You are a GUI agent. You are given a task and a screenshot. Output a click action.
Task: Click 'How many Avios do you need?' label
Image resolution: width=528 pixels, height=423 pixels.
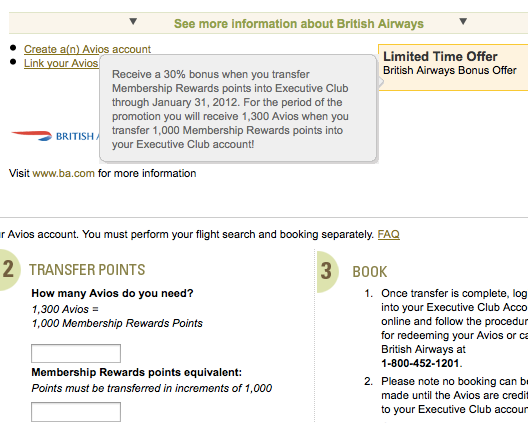pyautogui.click(x=112, y=293)
